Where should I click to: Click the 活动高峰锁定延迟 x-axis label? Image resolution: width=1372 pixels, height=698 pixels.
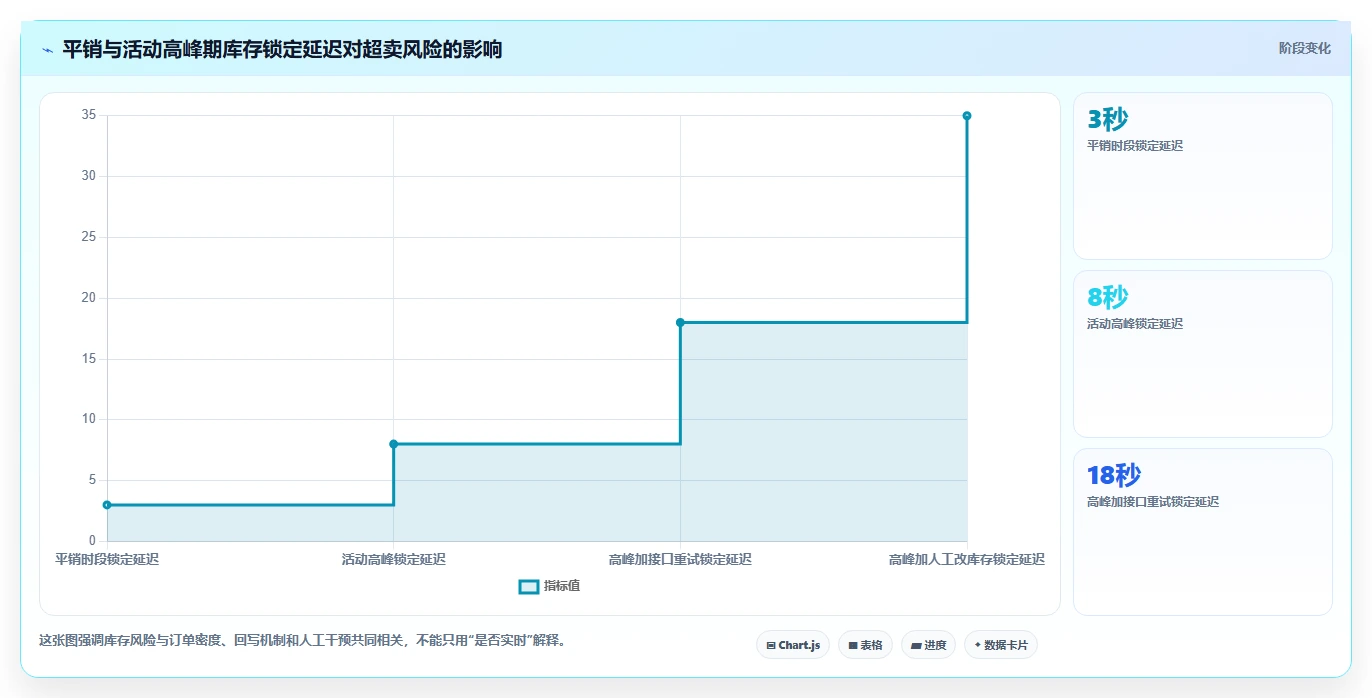click(x=393, y=559)
